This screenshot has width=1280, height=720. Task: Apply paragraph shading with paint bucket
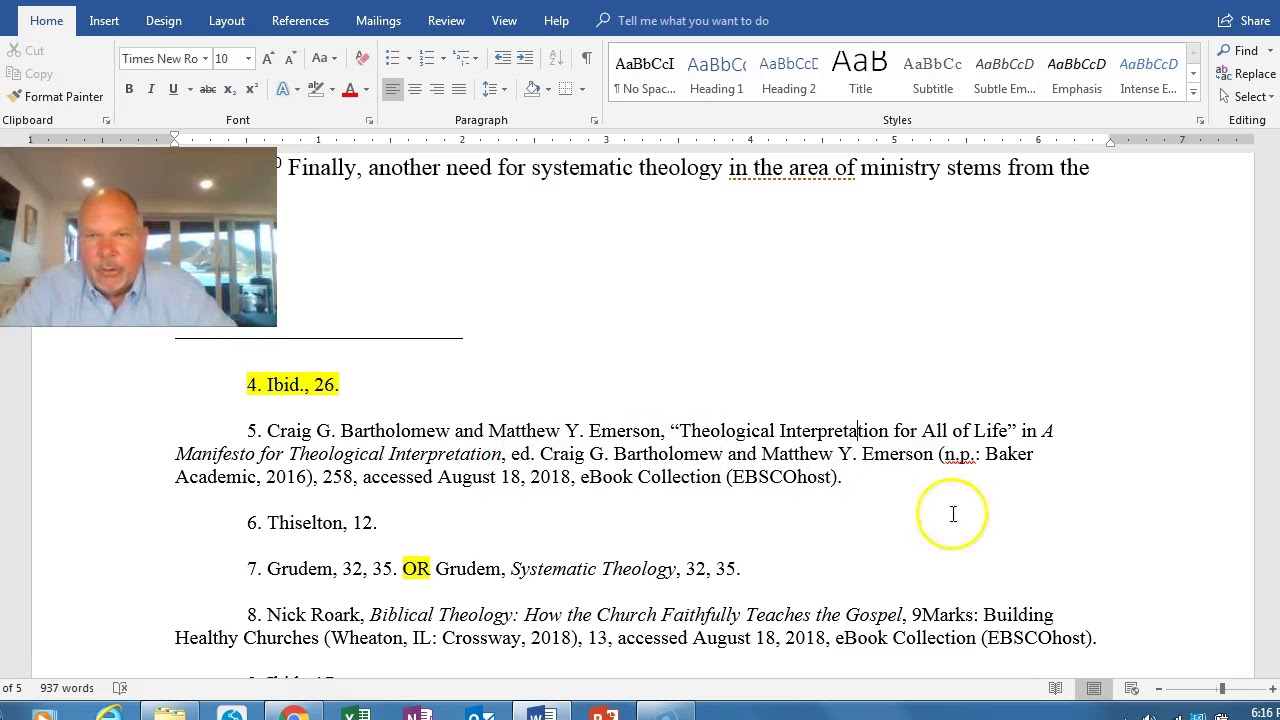tap(532, 90)
